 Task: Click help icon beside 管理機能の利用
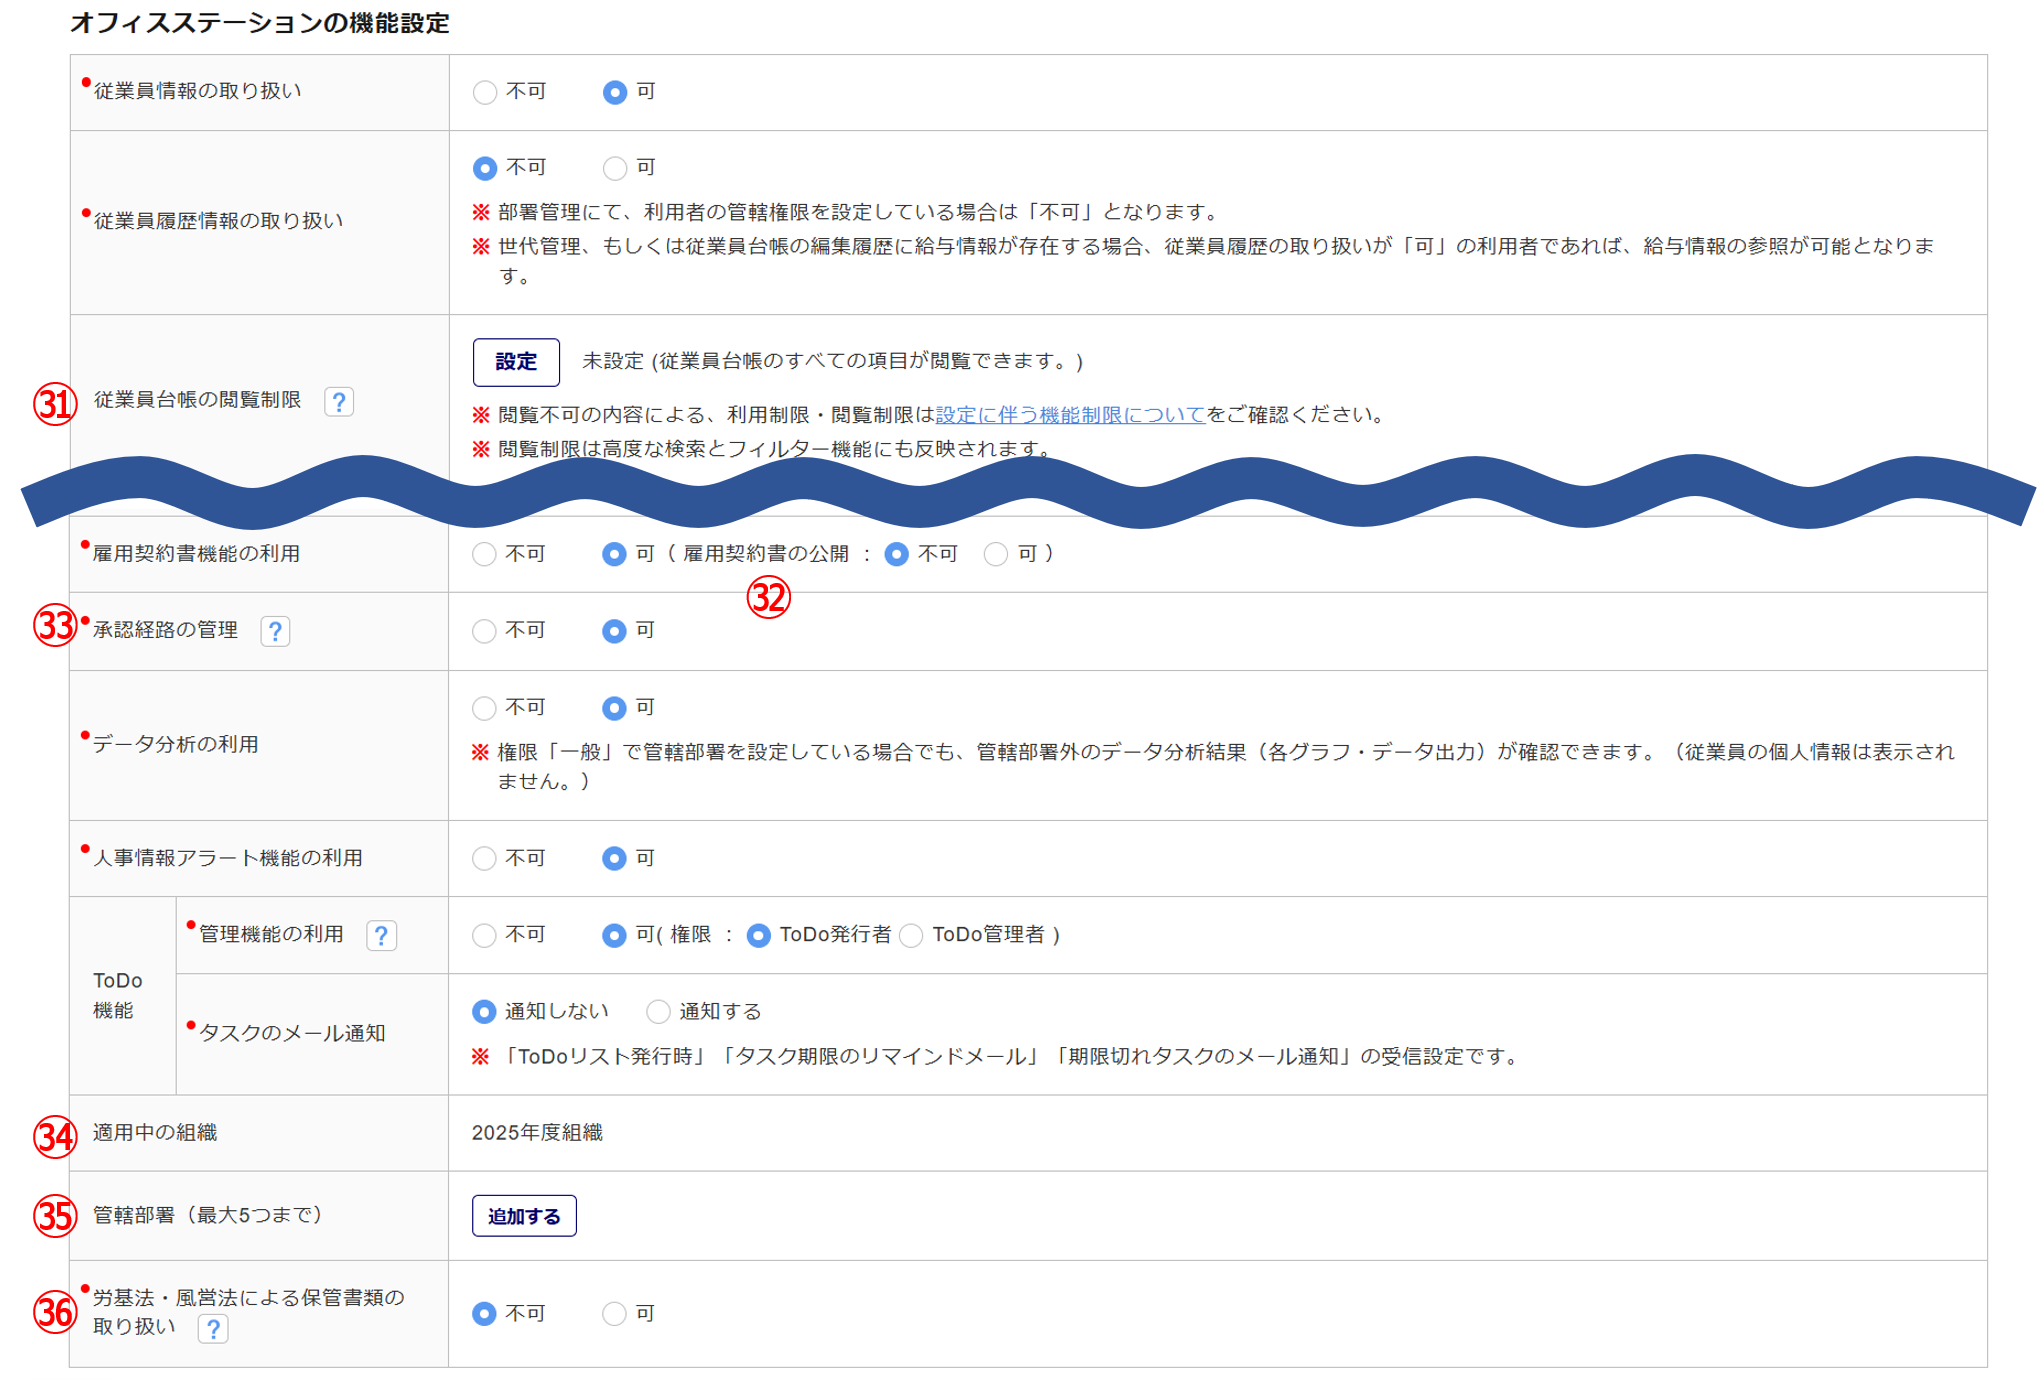[381, 935]
